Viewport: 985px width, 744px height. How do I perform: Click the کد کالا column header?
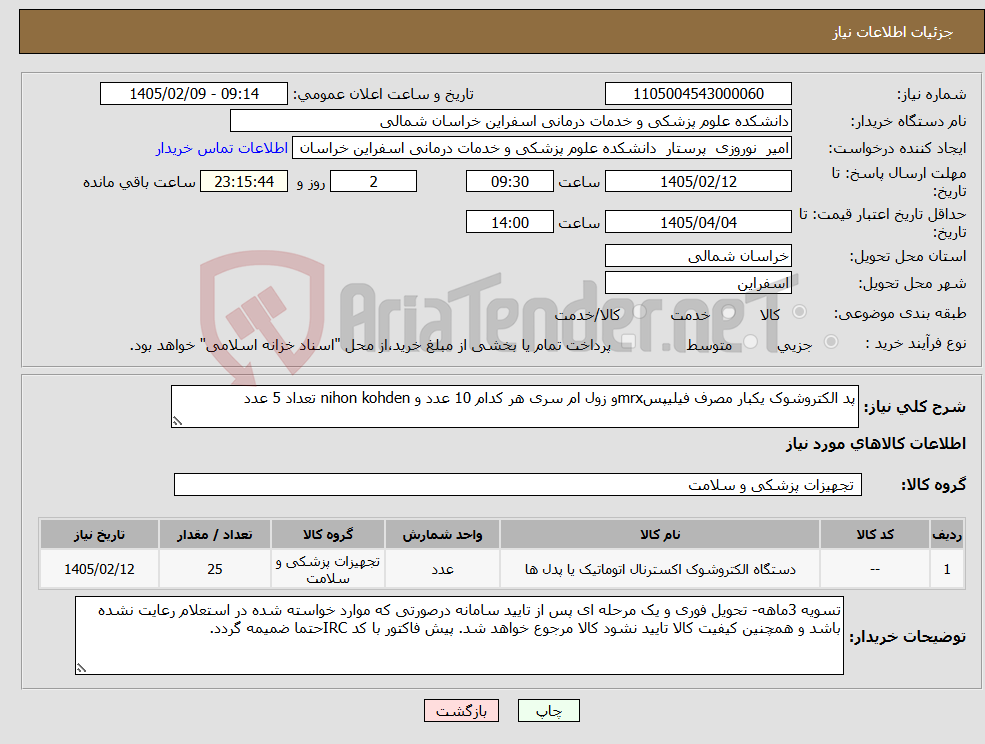pyautogui.click(x=875, y=534)
